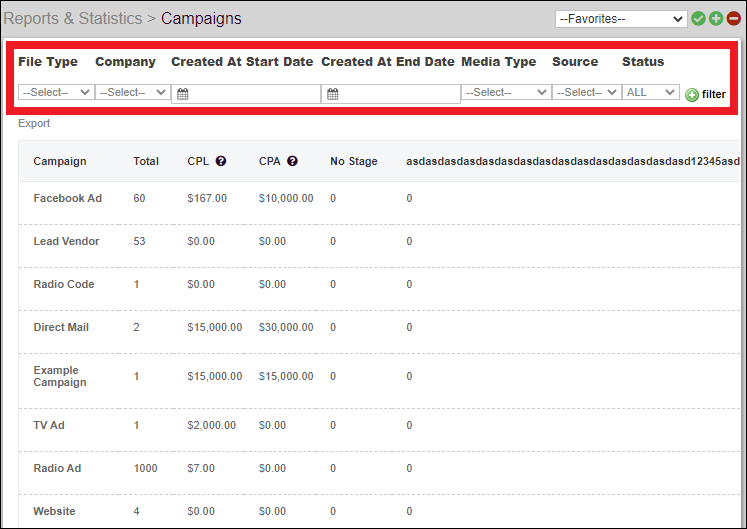
Task: Click the green checkmark favorites icon
Action: [x=699, y=19]
